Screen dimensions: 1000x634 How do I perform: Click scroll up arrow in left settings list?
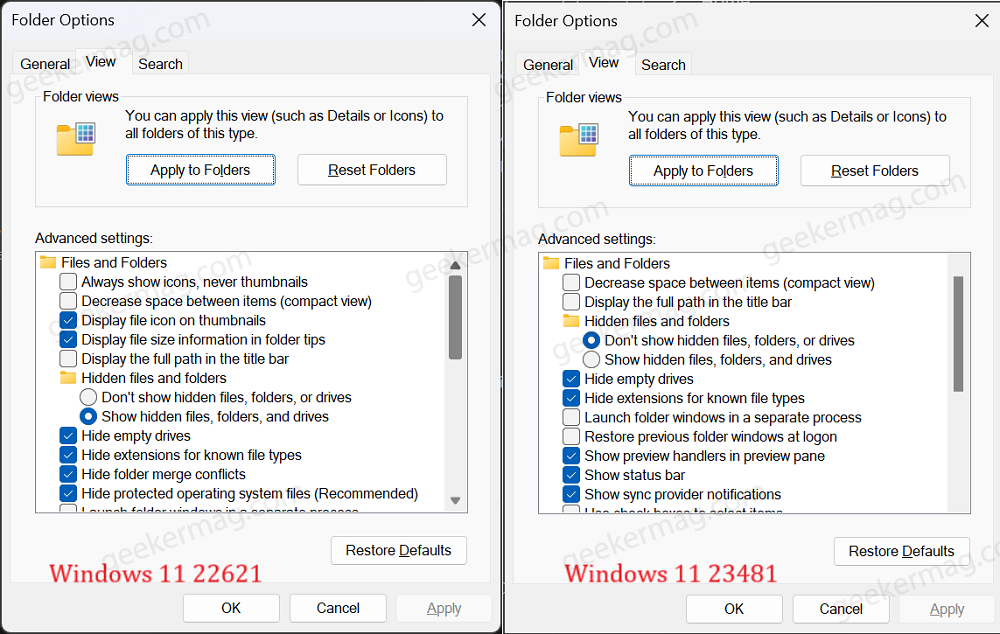point(455,265)
